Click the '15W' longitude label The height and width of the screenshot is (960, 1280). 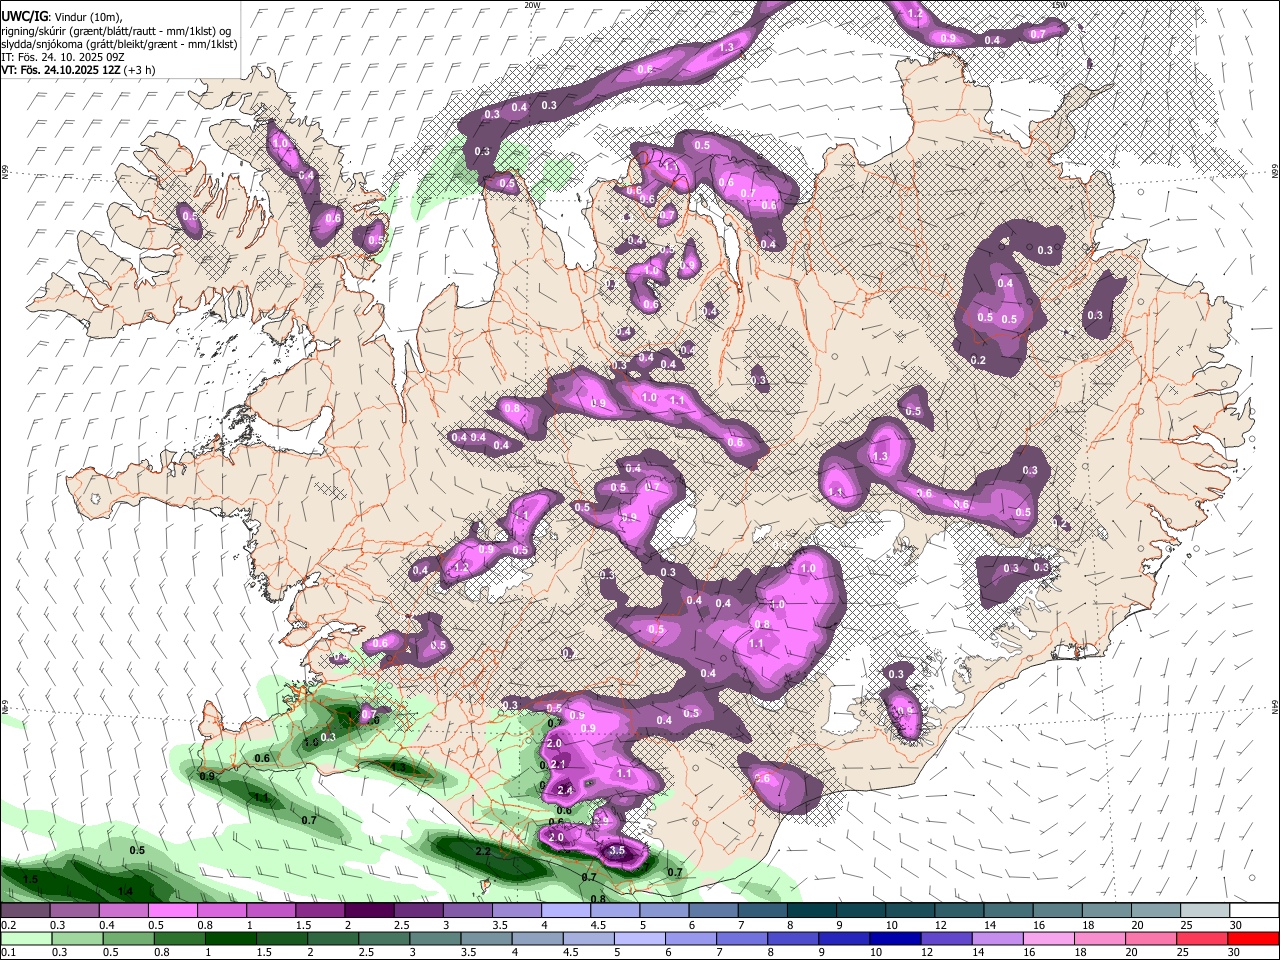[1060, 5]
